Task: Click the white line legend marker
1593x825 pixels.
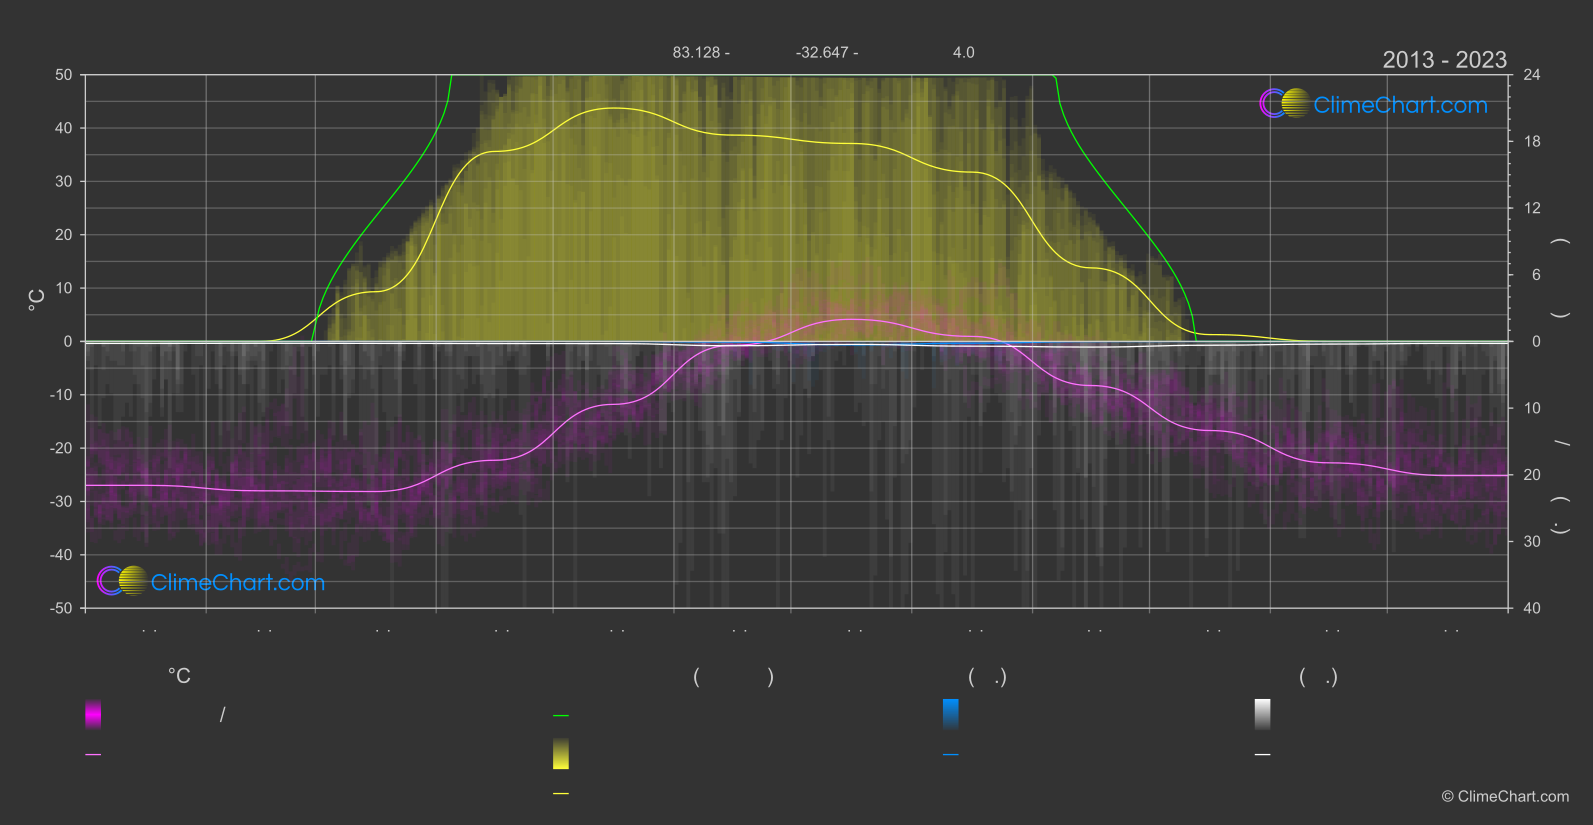Action: (1262, 755)
